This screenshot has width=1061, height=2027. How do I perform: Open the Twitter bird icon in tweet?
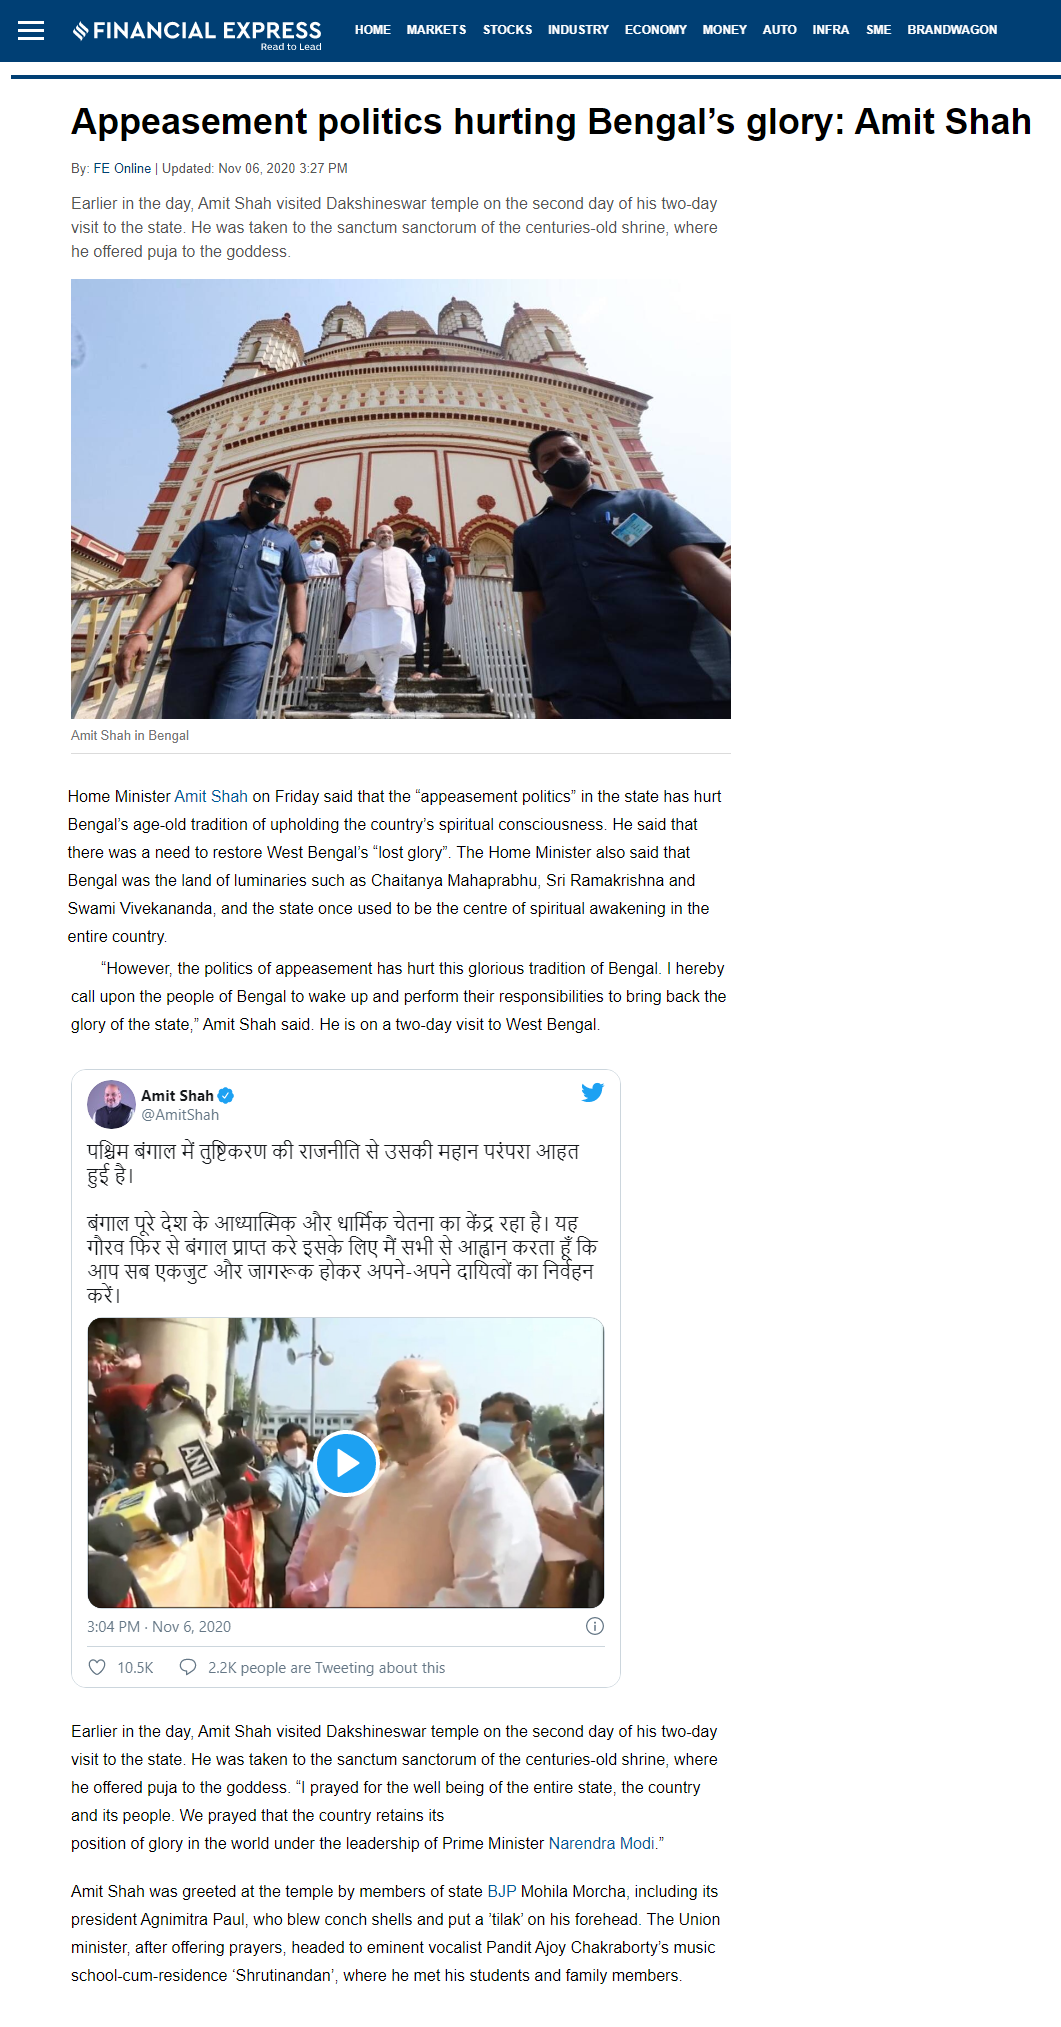coord(592,1092)
